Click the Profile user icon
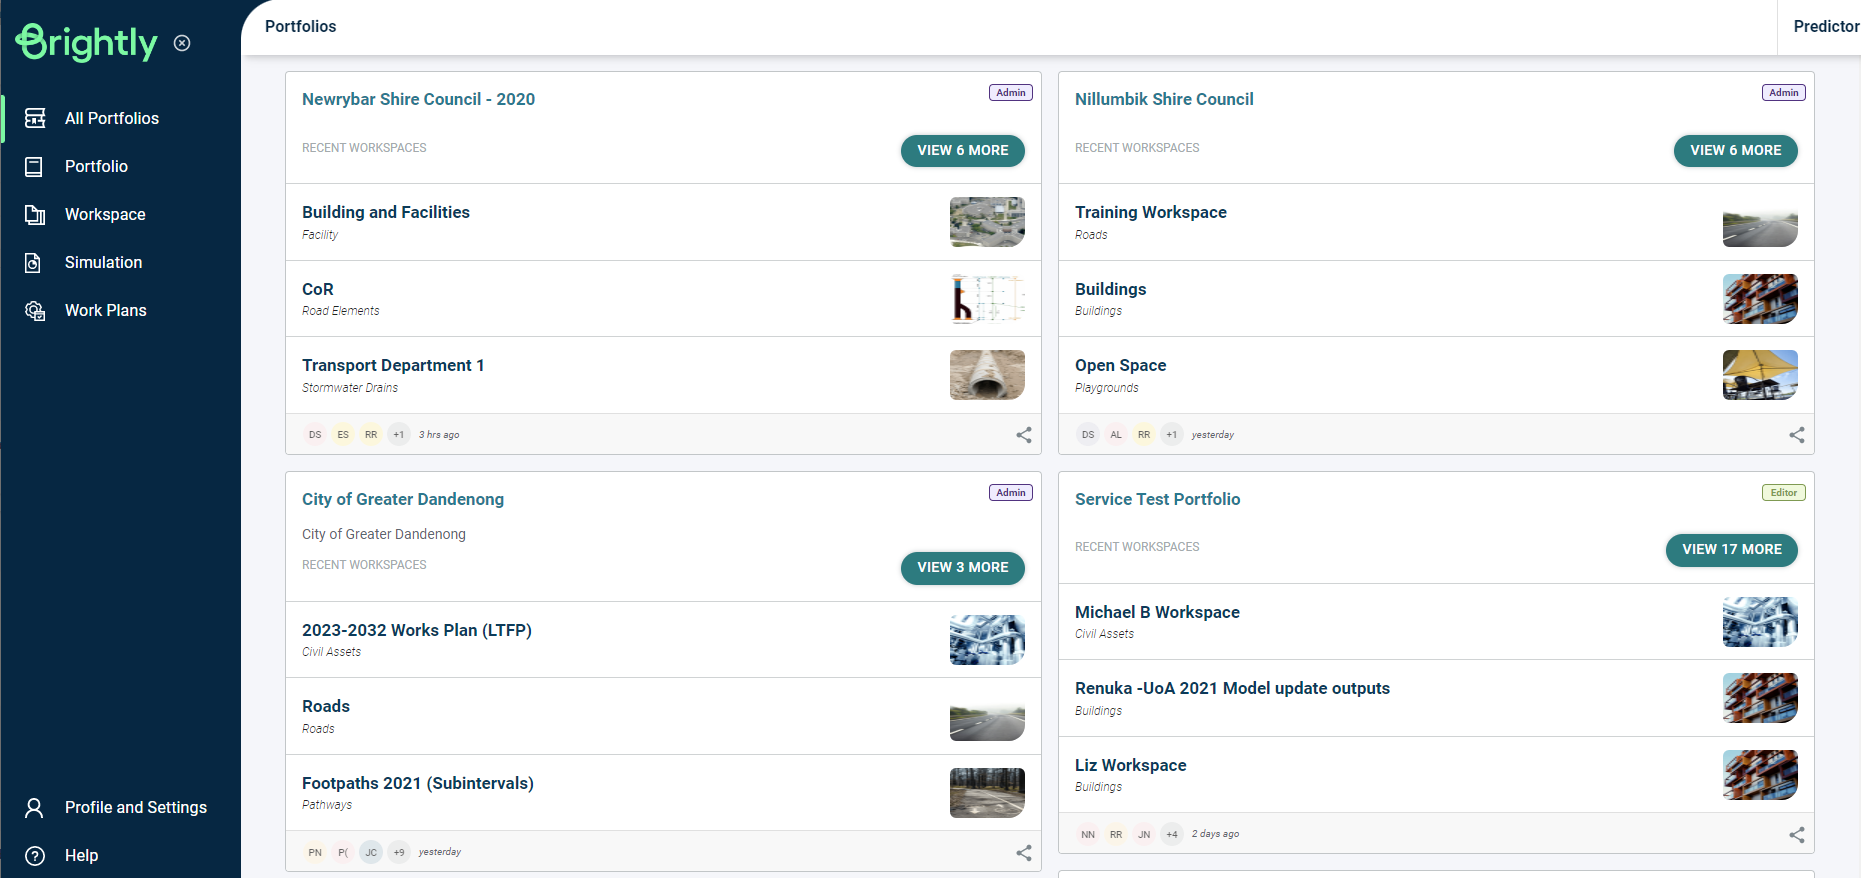The image size is (1861, 878). (x=34, y=807)
